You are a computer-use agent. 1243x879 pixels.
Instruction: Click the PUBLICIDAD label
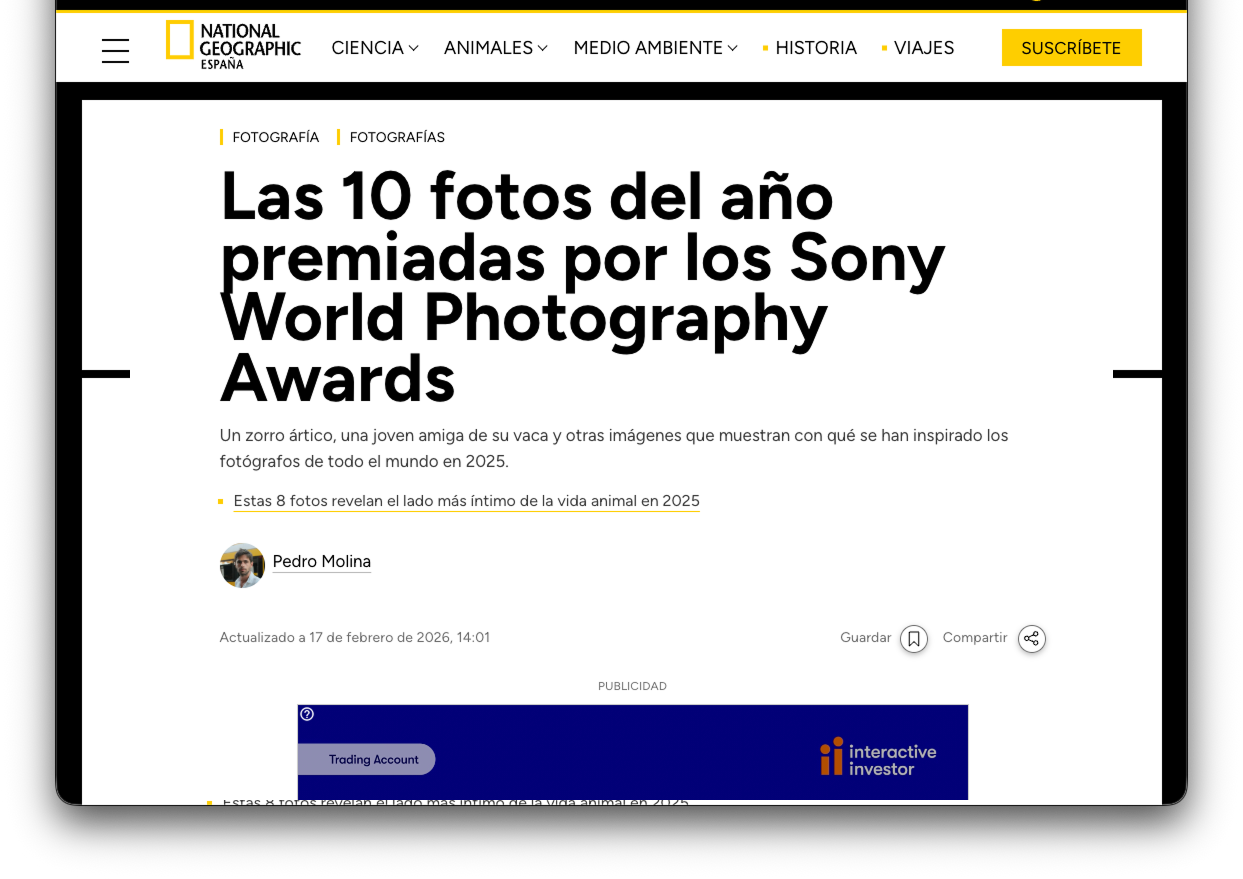(x=632, y=686)
